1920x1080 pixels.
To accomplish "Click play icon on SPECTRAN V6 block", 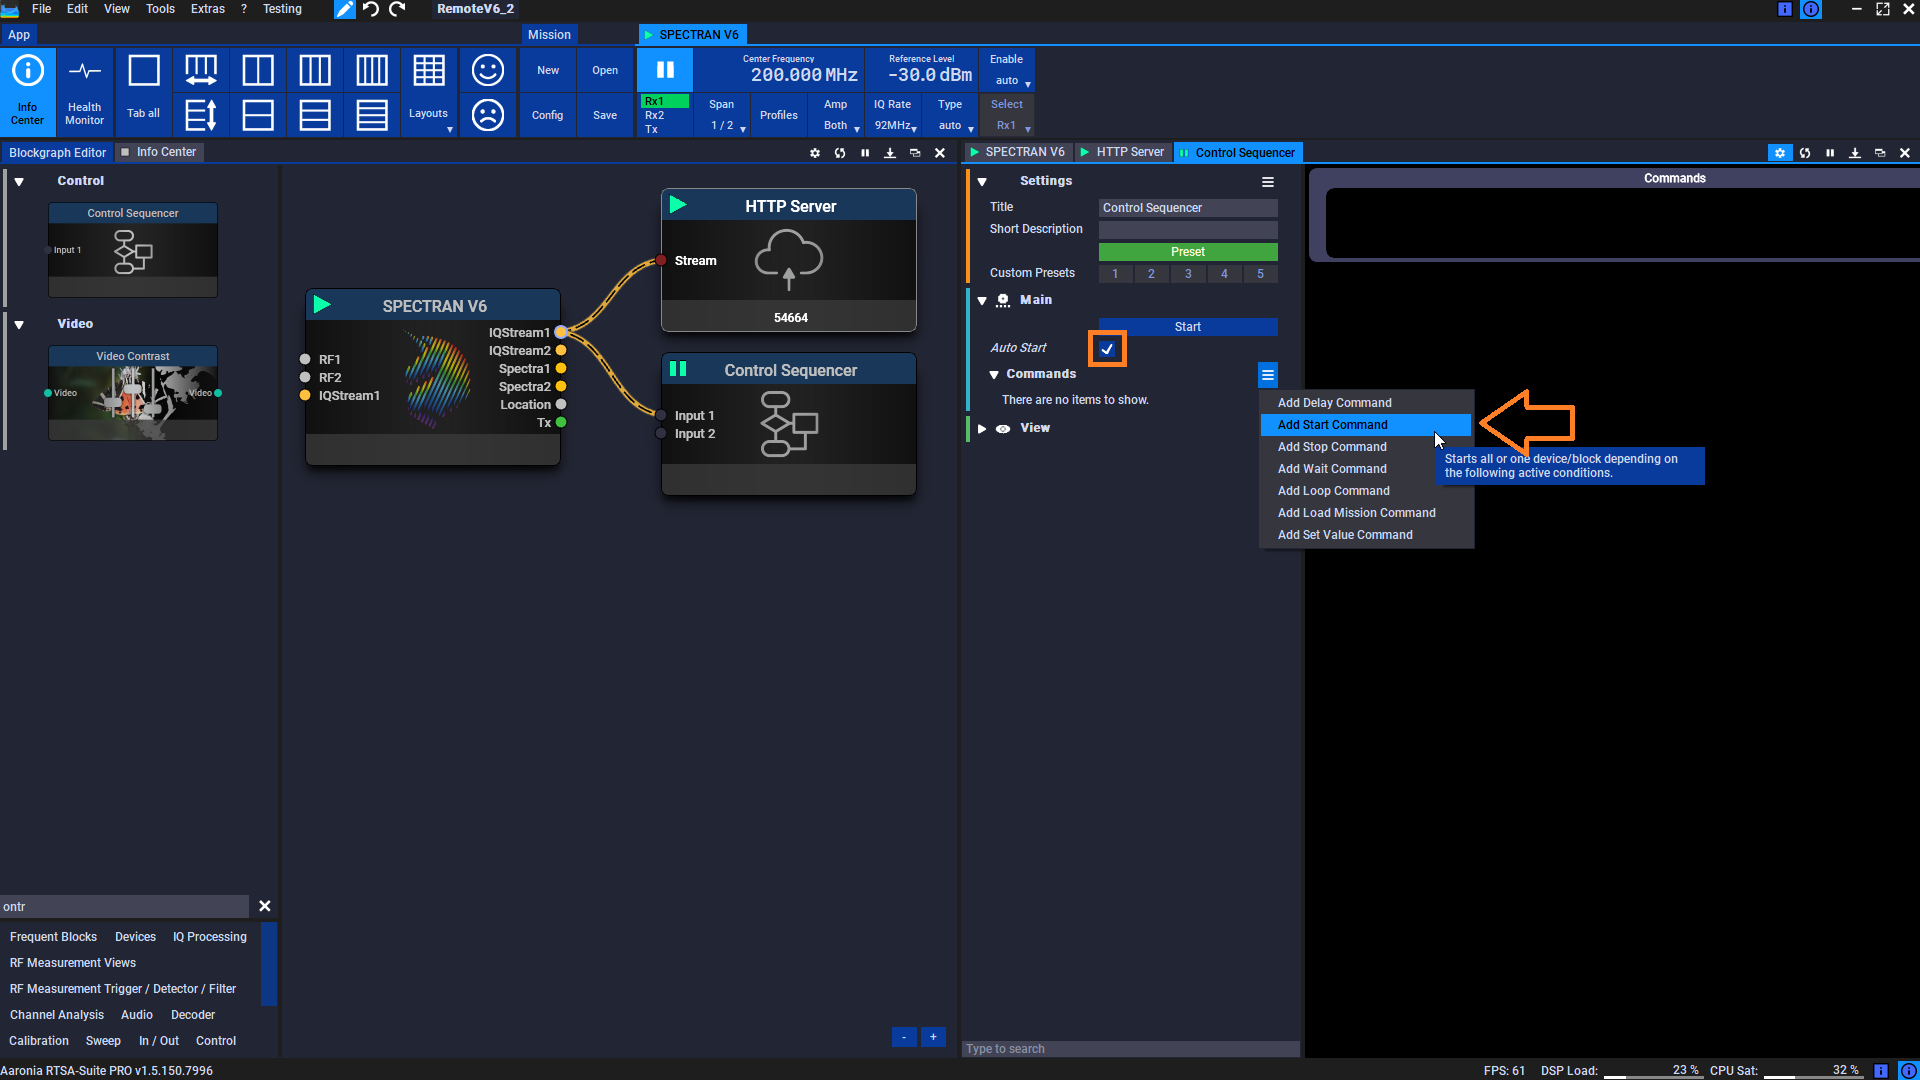I will click(322, 304).
